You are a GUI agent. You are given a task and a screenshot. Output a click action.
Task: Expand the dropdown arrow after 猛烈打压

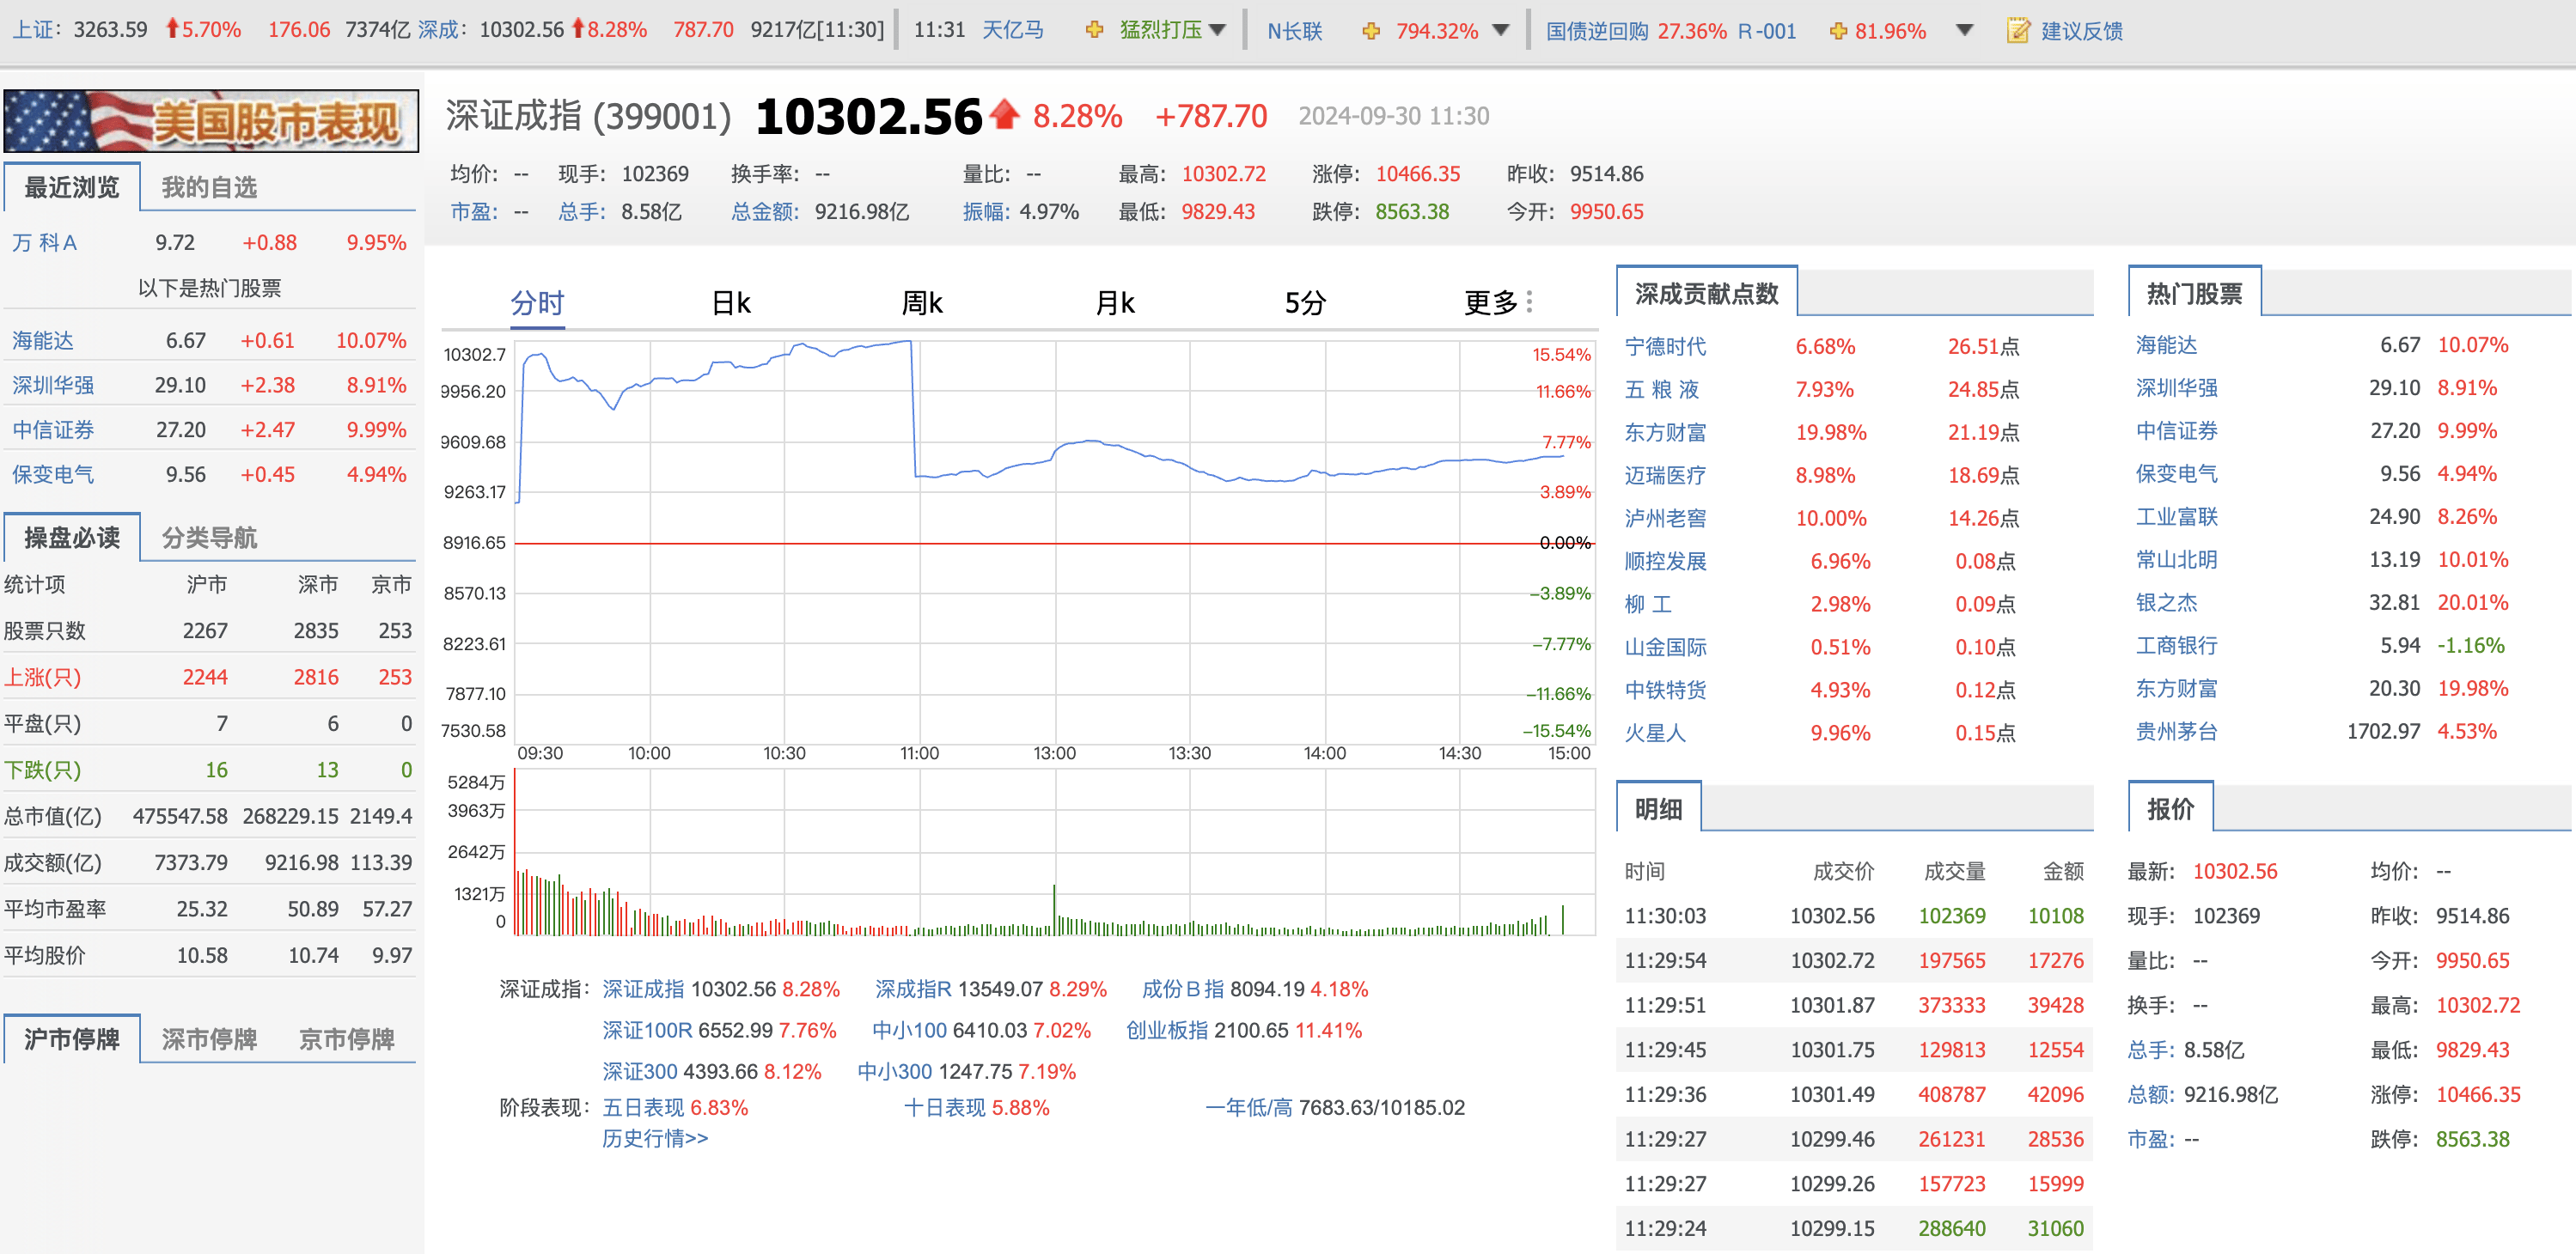pyautogui.click(x=1217, y=30)
